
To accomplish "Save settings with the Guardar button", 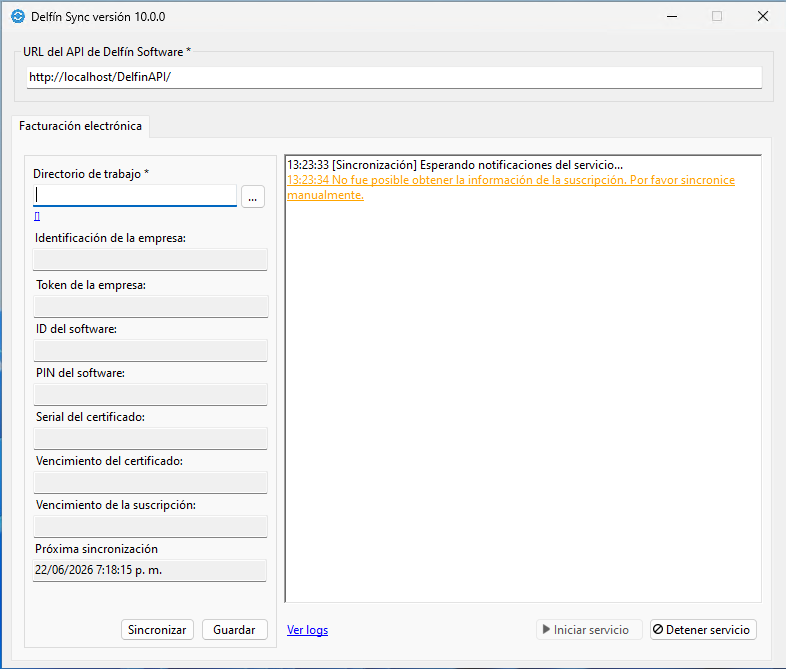I will point(235,629).
